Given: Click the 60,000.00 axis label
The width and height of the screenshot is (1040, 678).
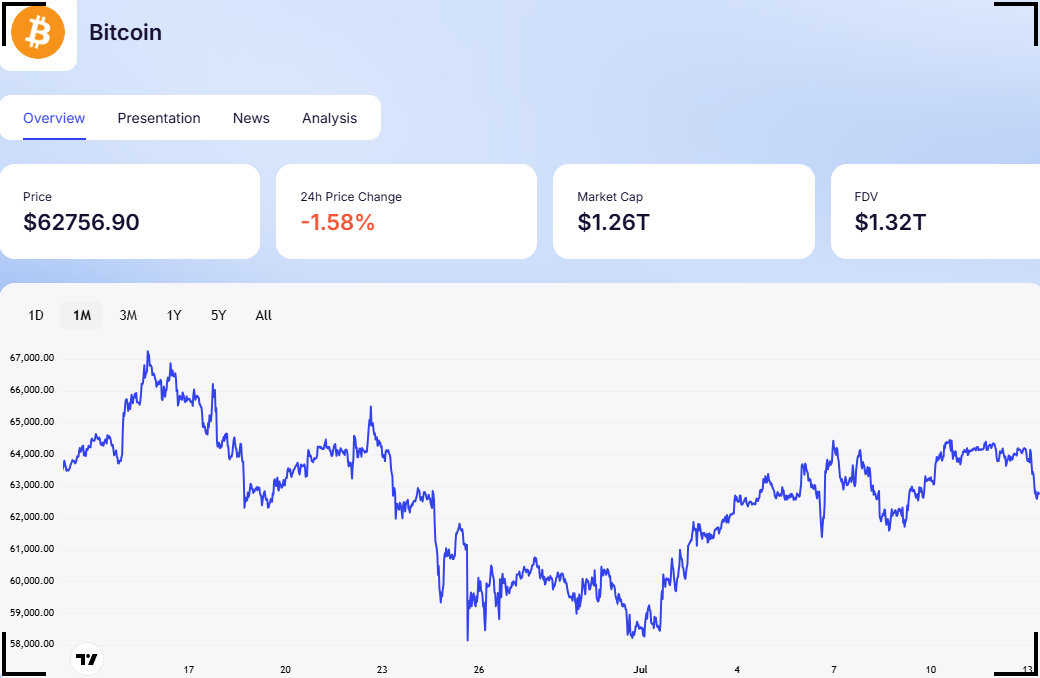Looking at the screenshot, I should pos(32,580).
